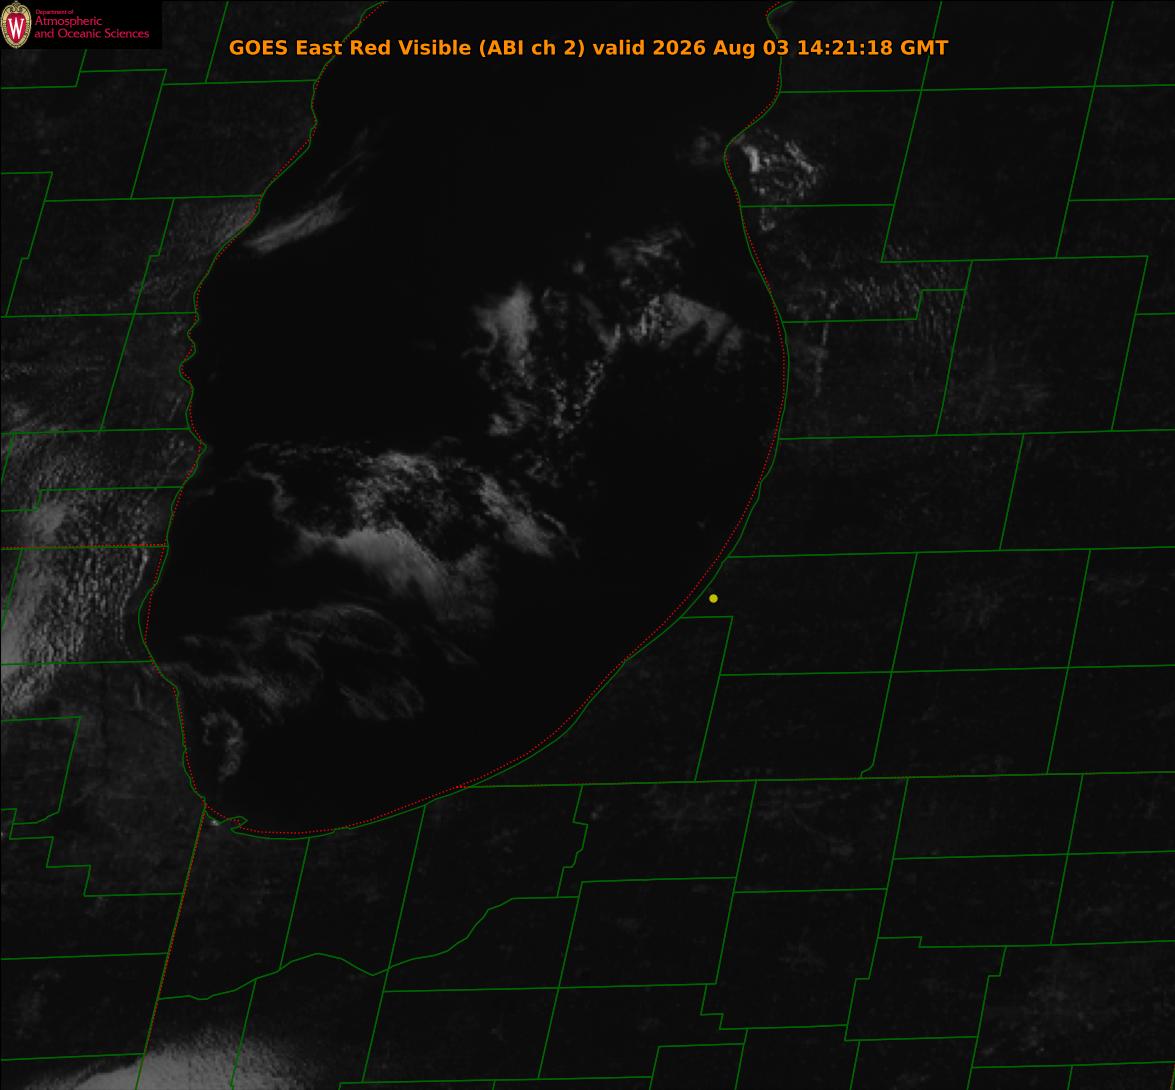Click the thin cloud streak near the northwestern shore

tap(300, 221)
